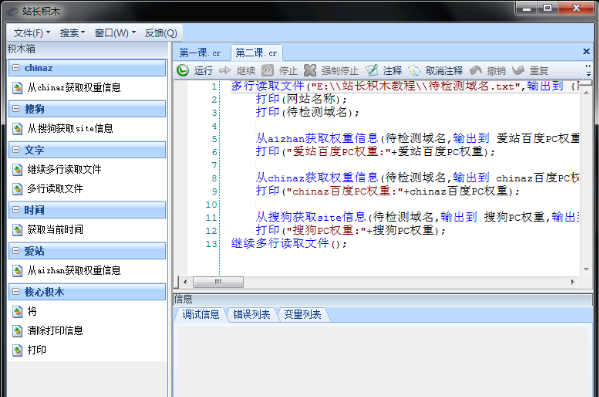
Task: Open the 文件(F) menu
Action: click(32, 33)
